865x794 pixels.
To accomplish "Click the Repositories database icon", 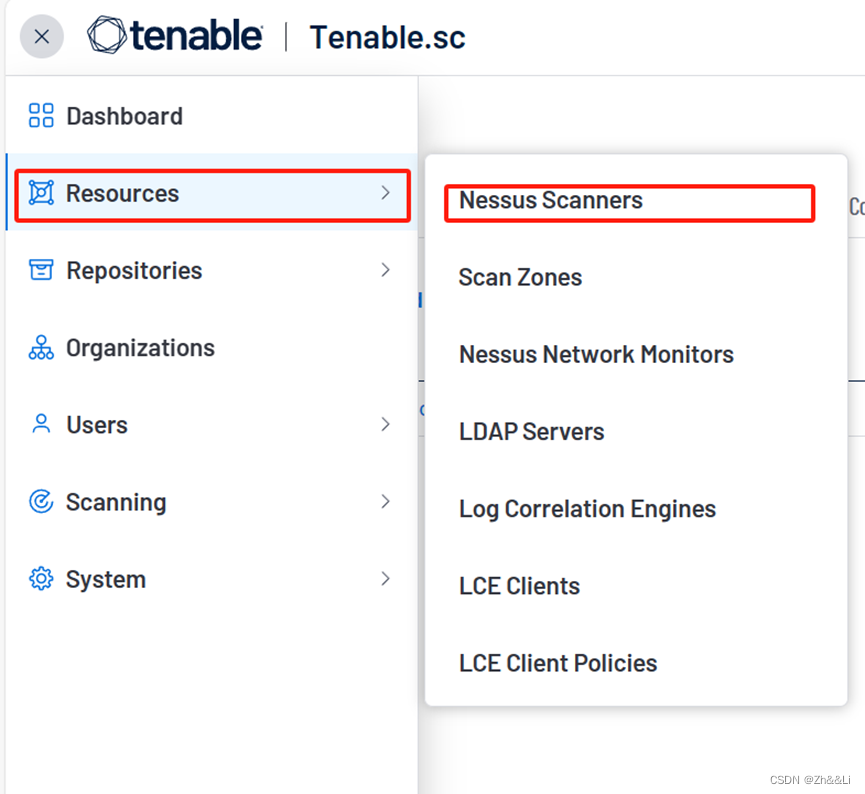I will 40,270.
